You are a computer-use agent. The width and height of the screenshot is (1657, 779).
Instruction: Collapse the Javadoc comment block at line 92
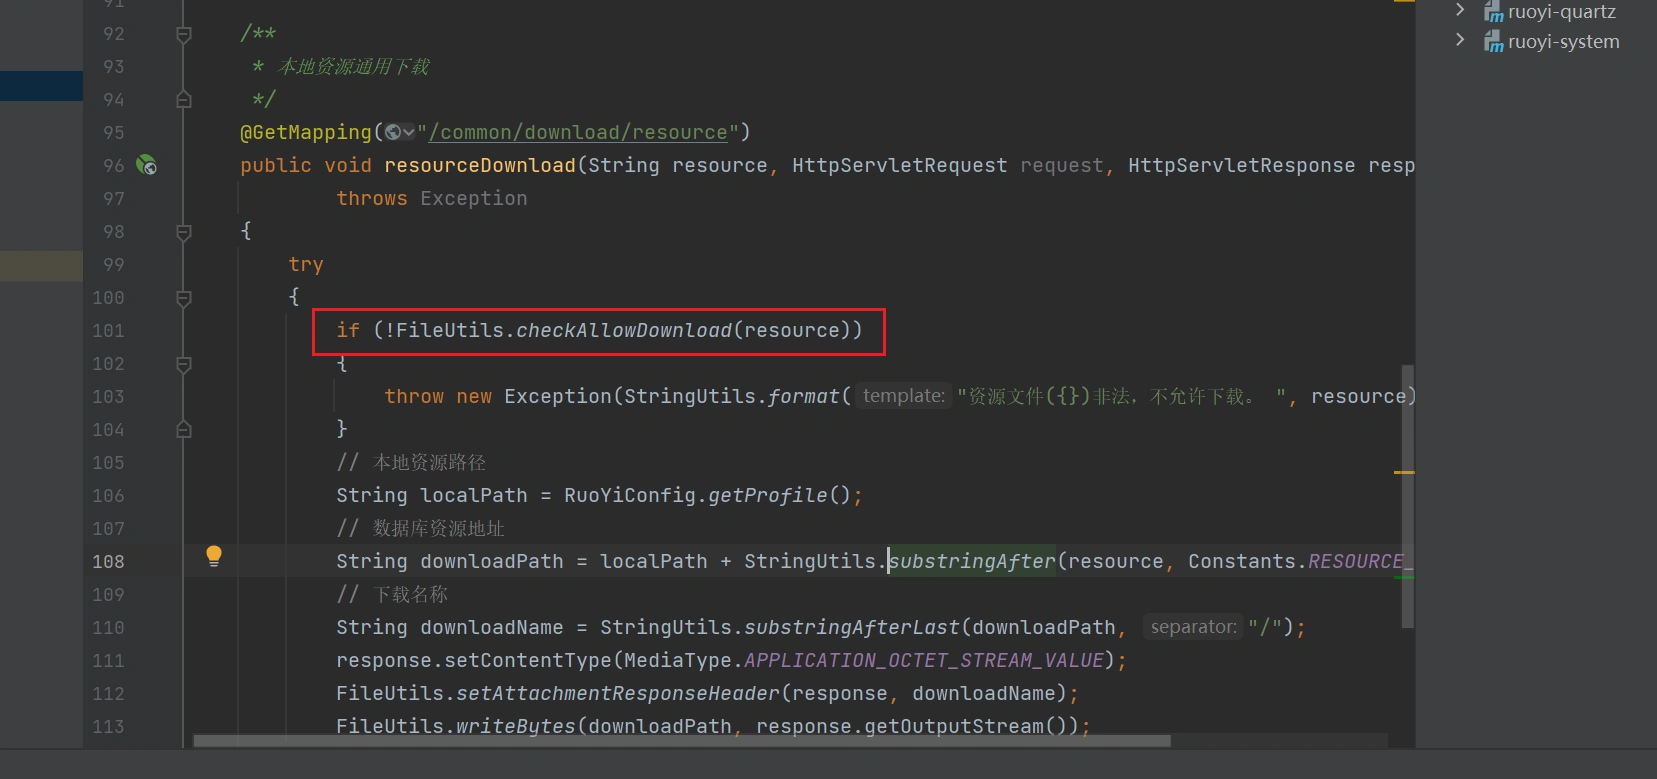[184, 34]
